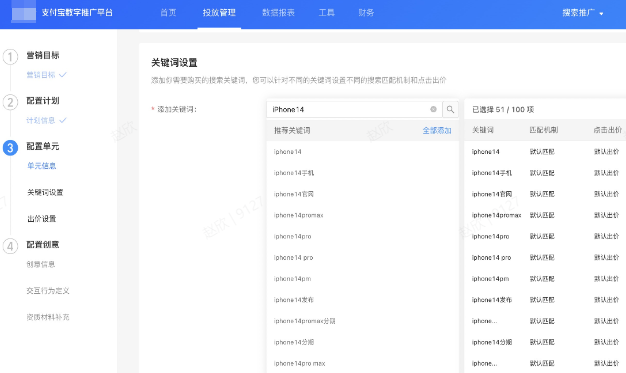Click 默认出价 for selected iphone14官网 row
Viewport: 626px width, 373px height.
[606, 194]
